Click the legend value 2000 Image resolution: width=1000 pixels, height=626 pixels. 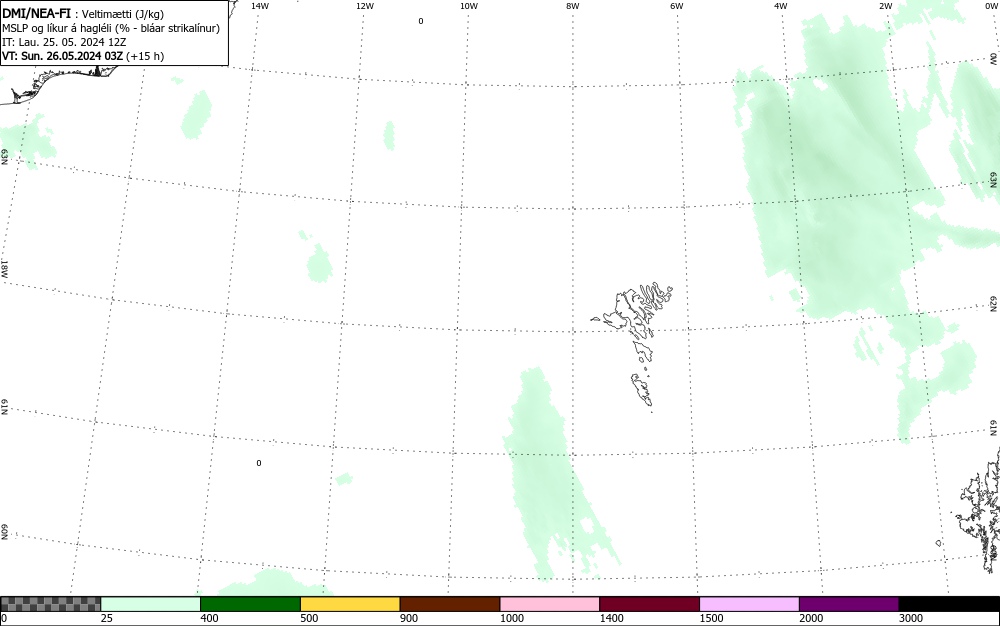click(x=811, y=618)
